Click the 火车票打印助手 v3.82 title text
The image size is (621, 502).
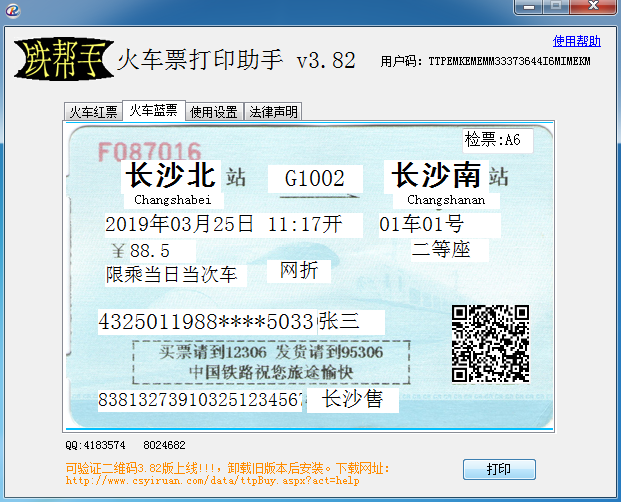[x=236, y=61]
